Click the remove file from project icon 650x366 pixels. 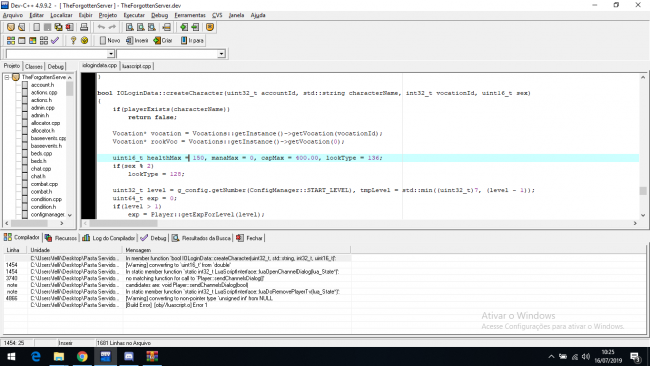(195, 27)
